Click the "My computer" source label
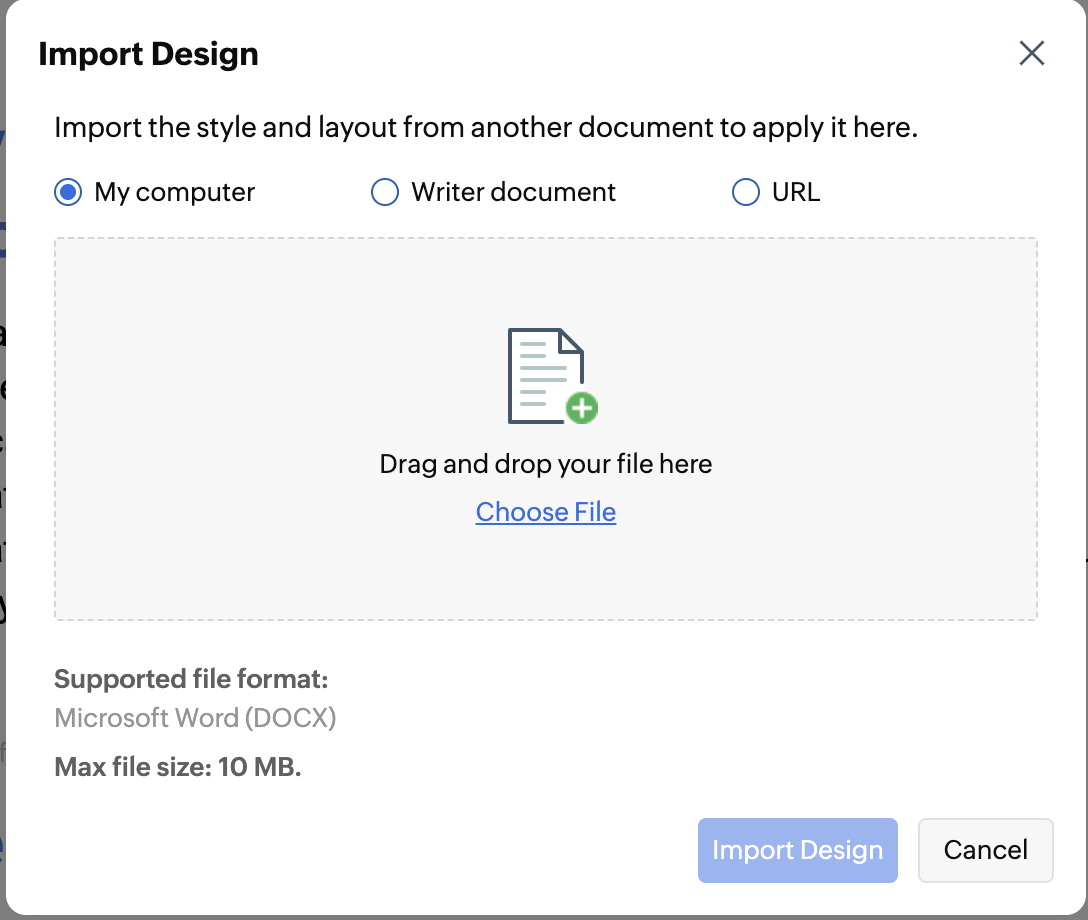This screenshot has width=1088, height=920. (175, 192)
